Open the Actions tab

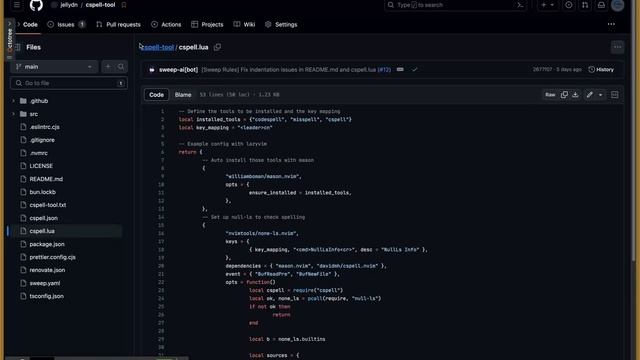pos(166,24)
